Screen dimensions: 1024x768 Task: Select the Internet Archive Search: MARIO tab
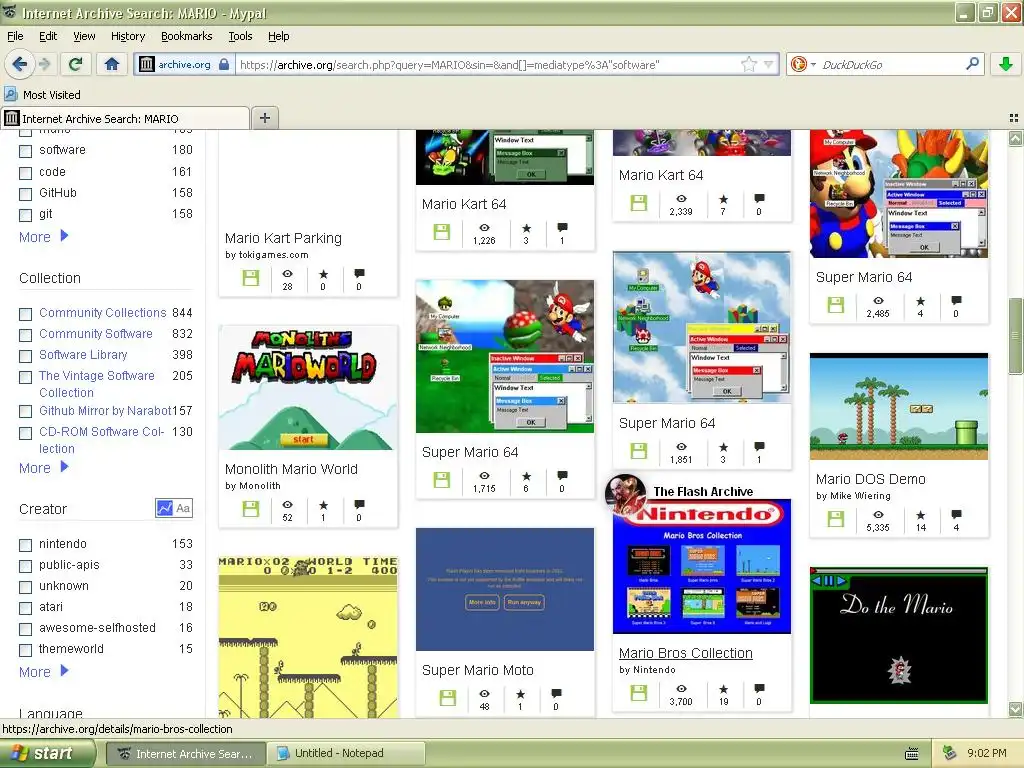click(x=125, y=118)
